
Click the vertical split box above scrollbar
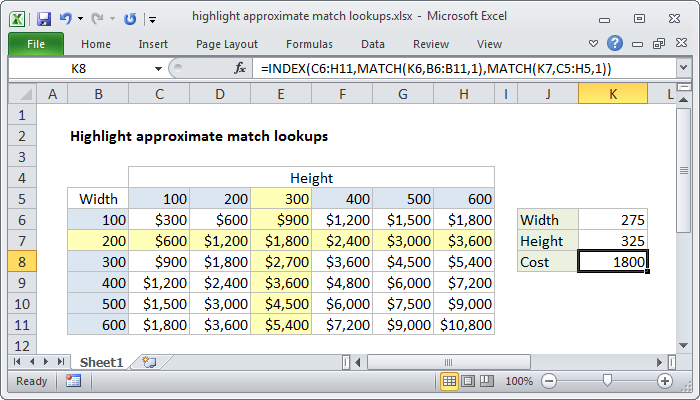tap(683, 87)
